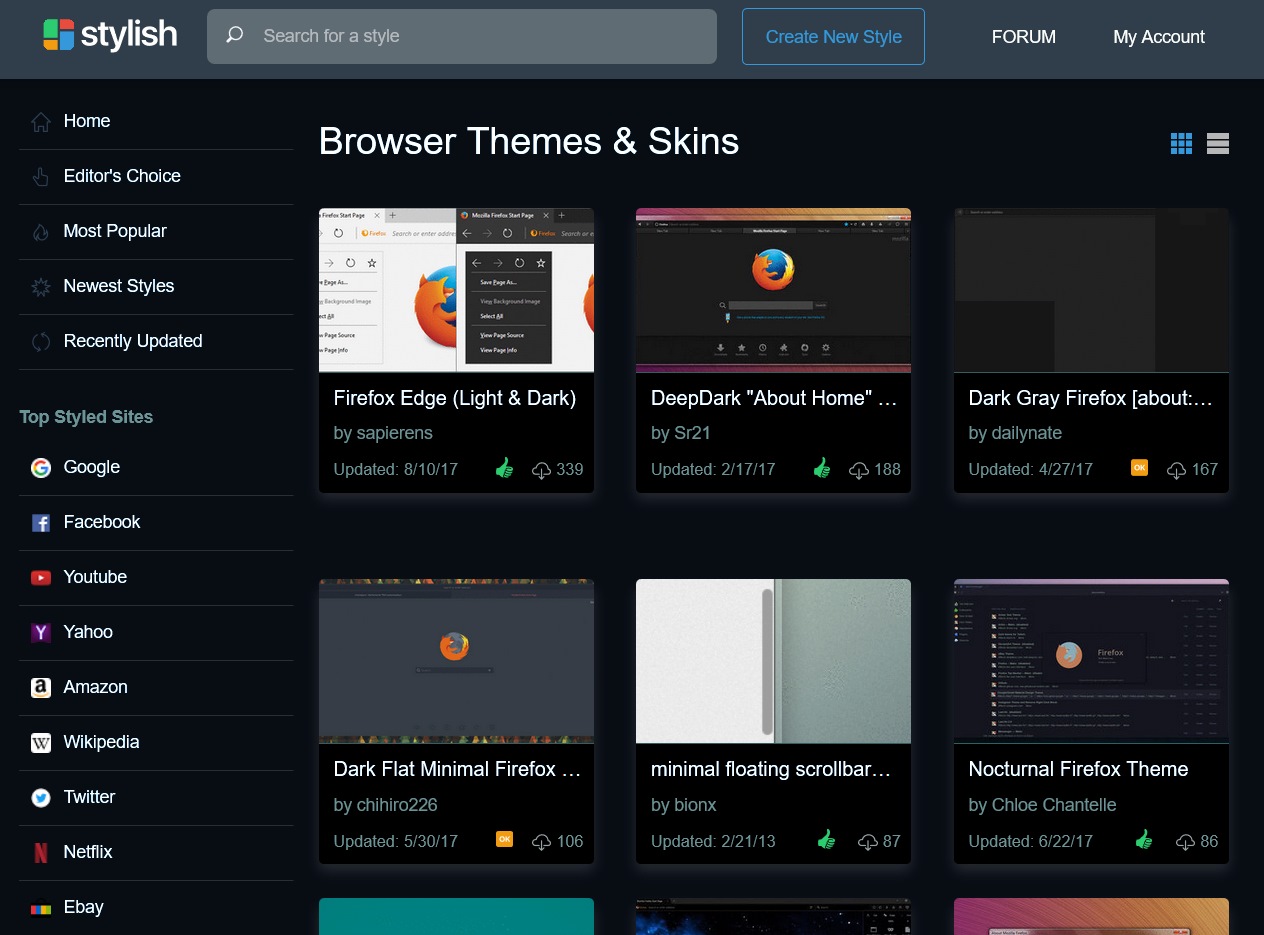Click thumbs-up icon on Nocturnal Firefox Theme
The image size is (1264, 935).
[x=1144, y=840]
